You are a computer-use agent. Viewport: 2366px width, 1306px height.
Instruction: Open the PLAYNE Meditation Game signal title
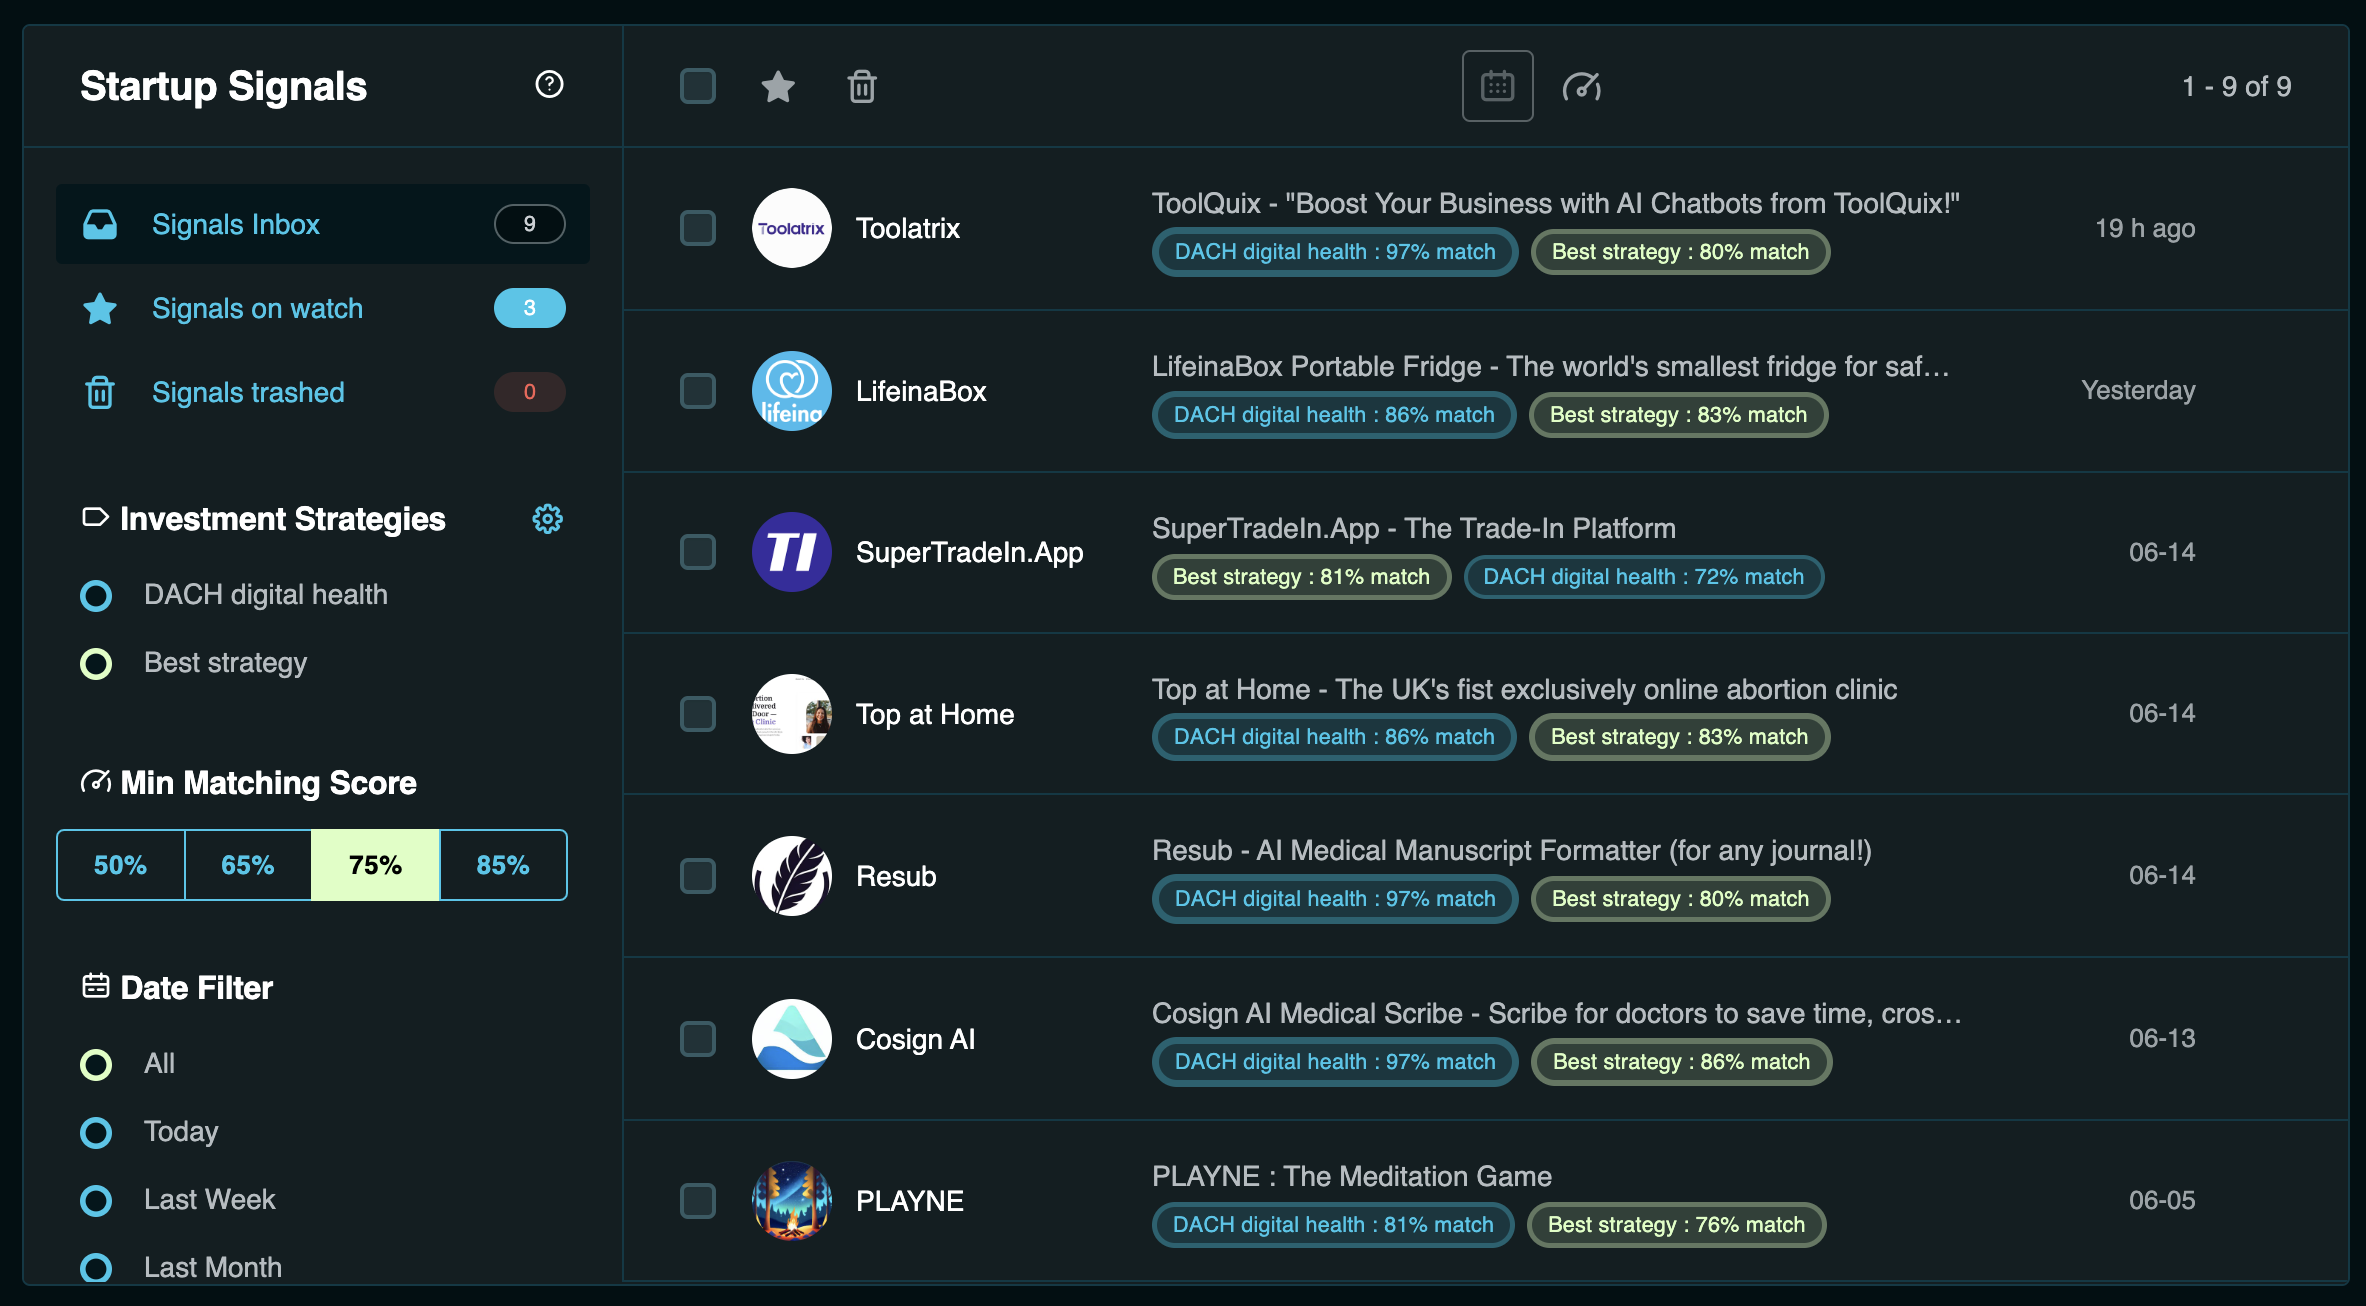click(x=1351, y=1176)
